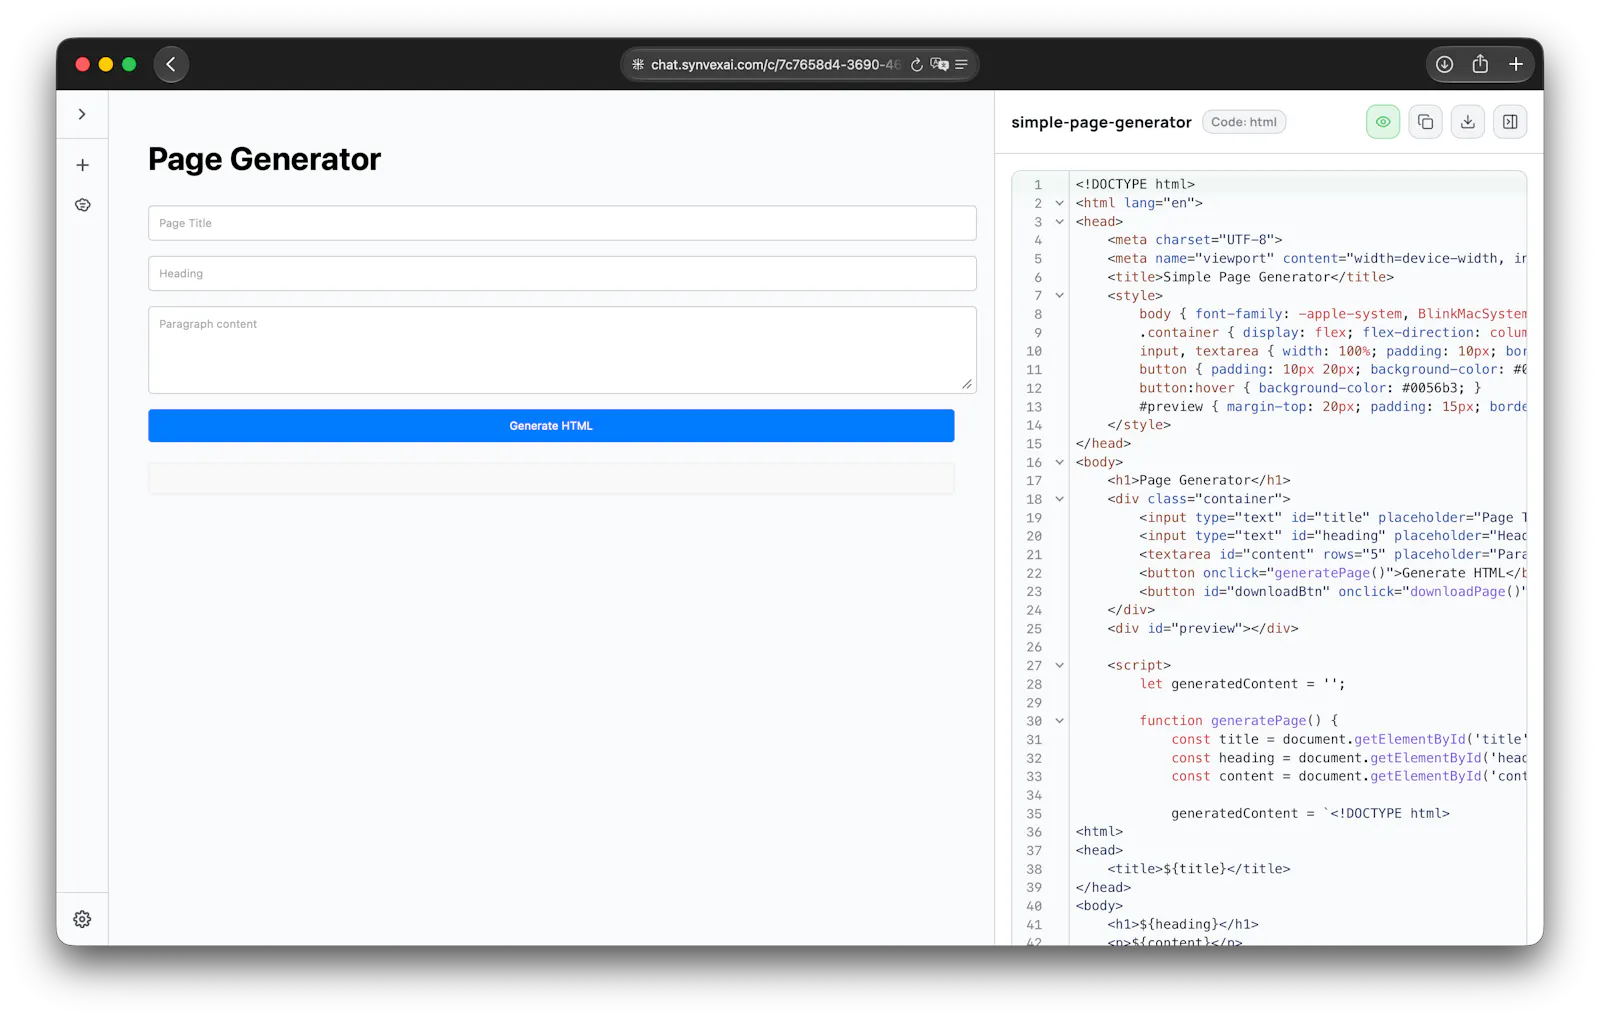Toggle the preview eye button
This screenshot has height=1020, width=1600.
tap(1383, 122)
